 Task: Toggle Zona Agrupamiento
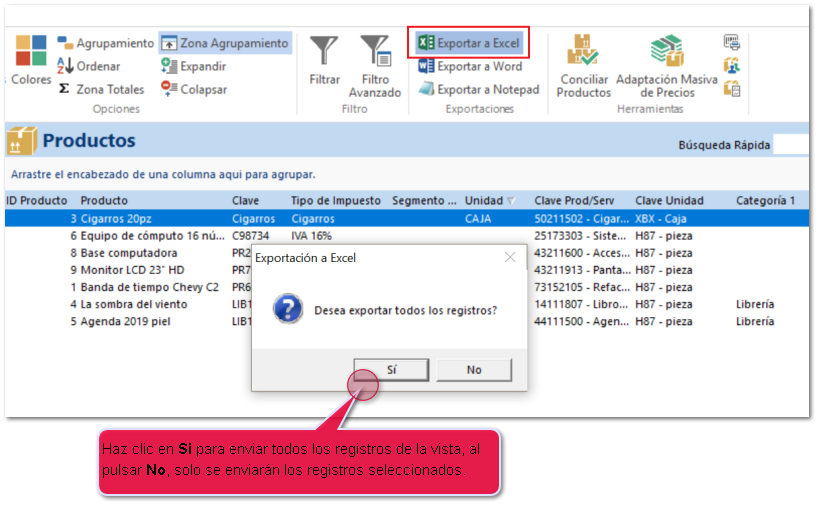point(225,43)
